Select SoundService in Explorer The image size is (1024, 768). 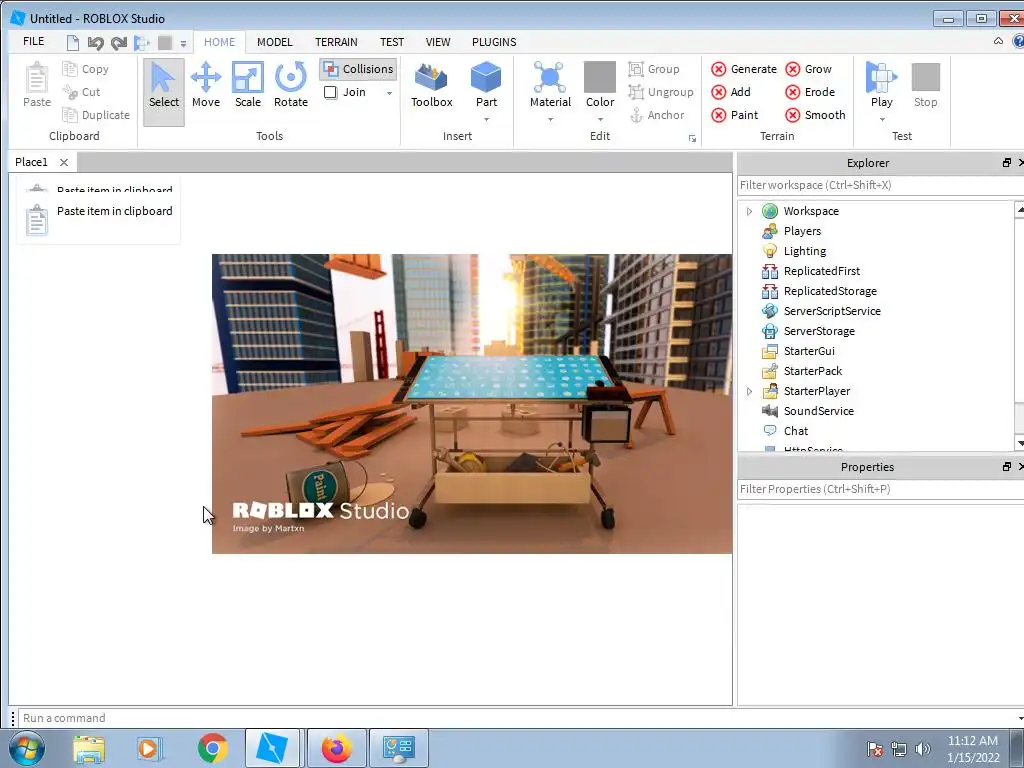[x=818, y=411]
